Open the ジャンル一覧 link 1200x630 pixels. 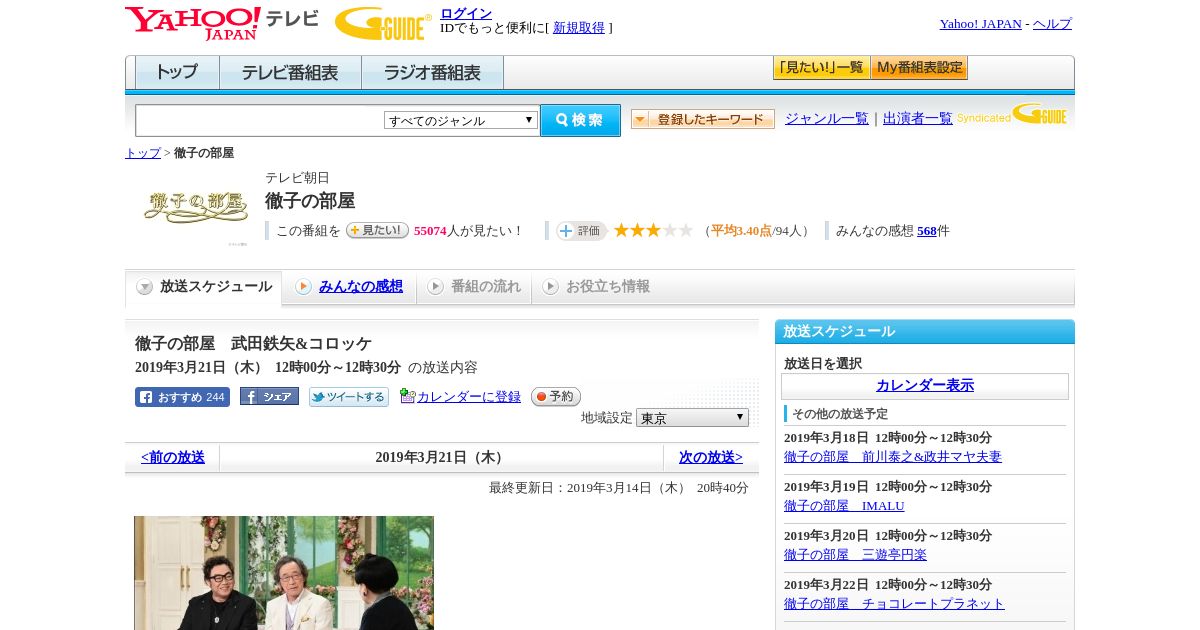coord(827,119)
